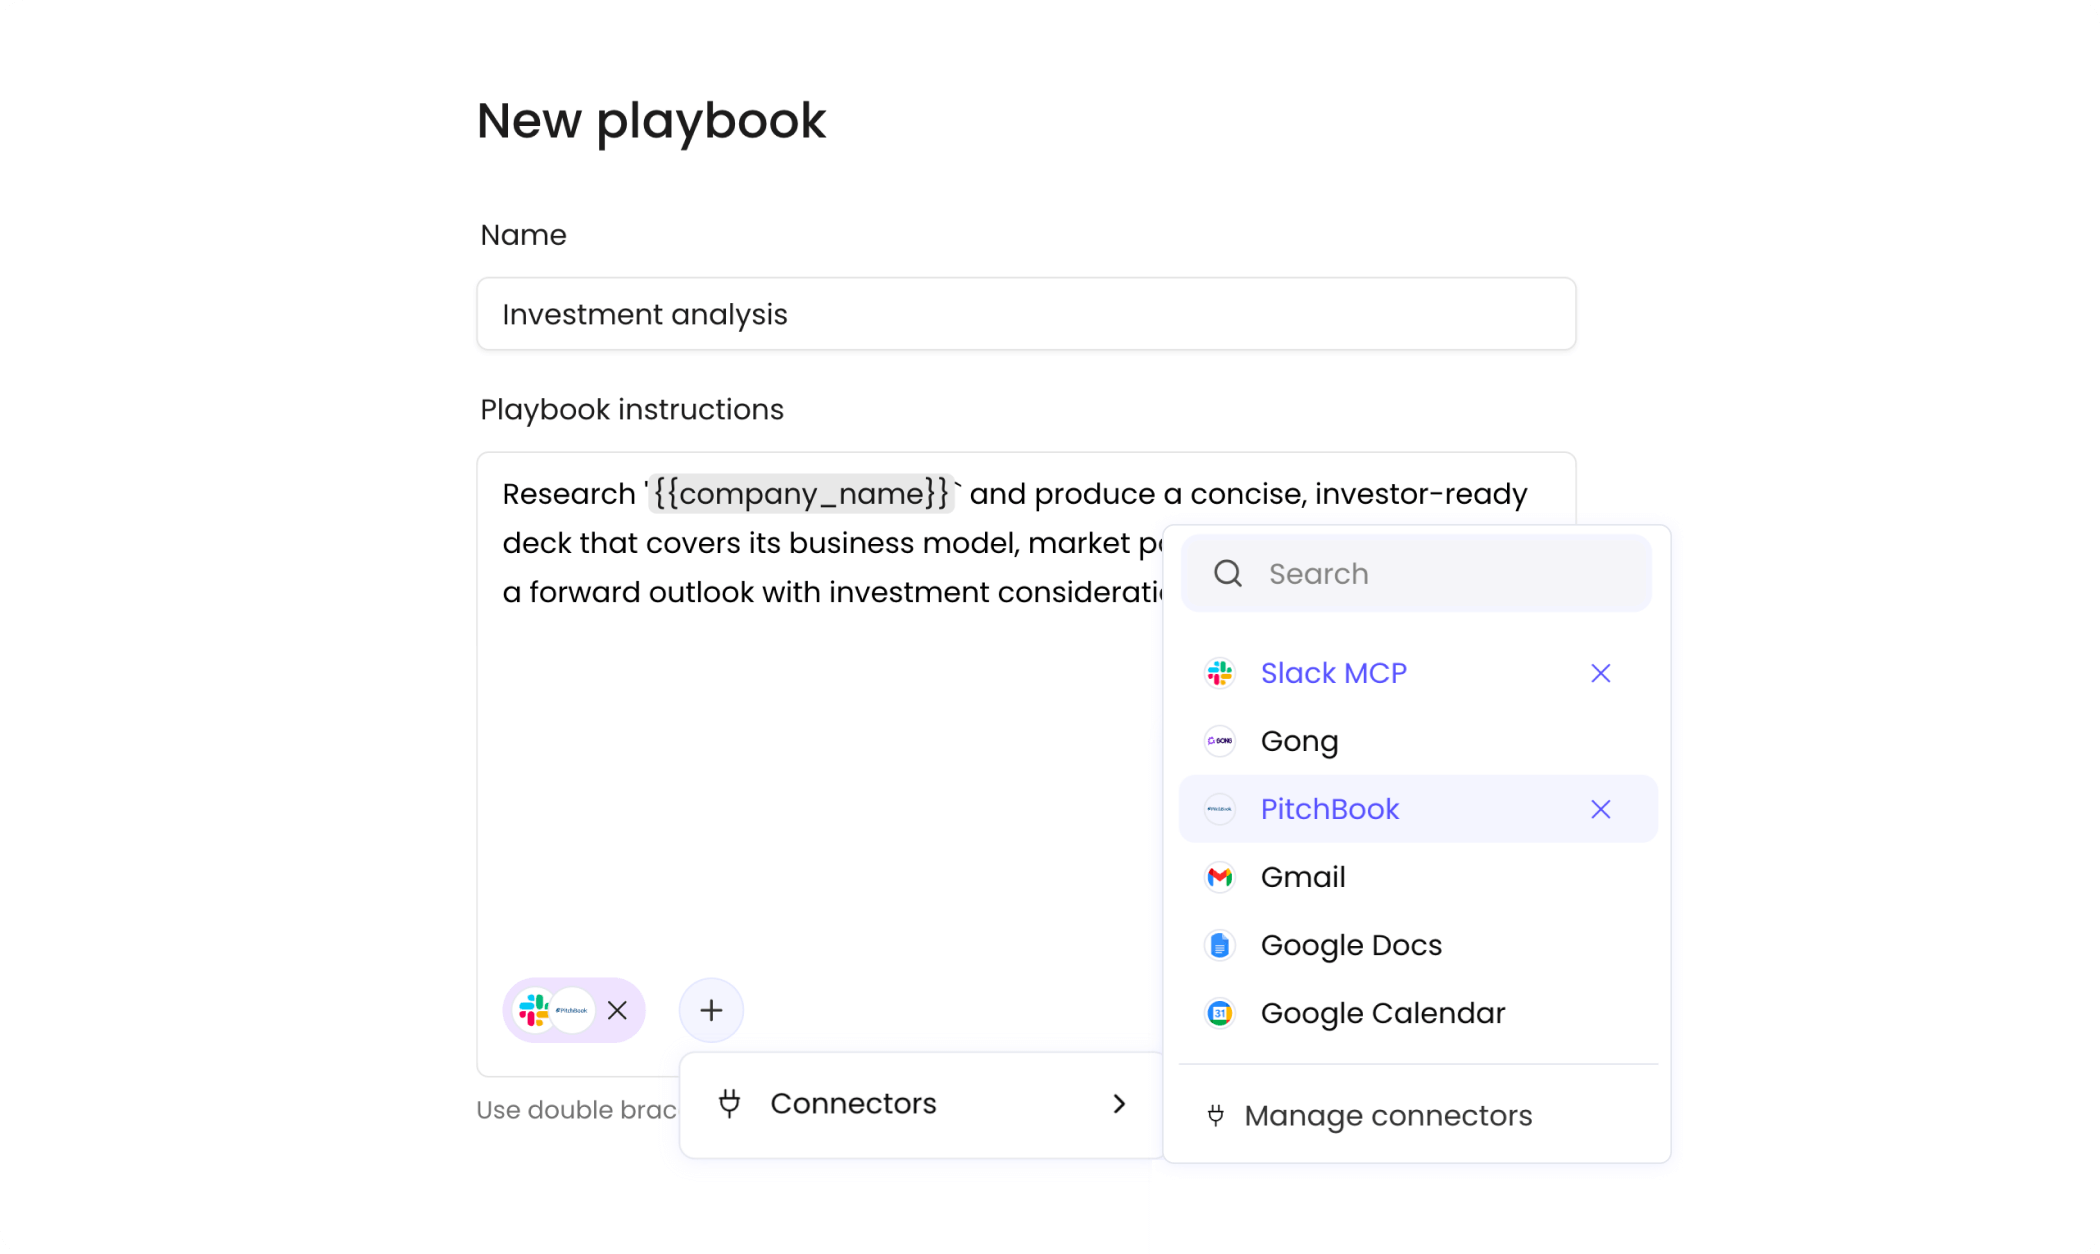Select the highlighted PitchBook row
This screenshot has width=2100, height=1254.
pos(1330,809)
